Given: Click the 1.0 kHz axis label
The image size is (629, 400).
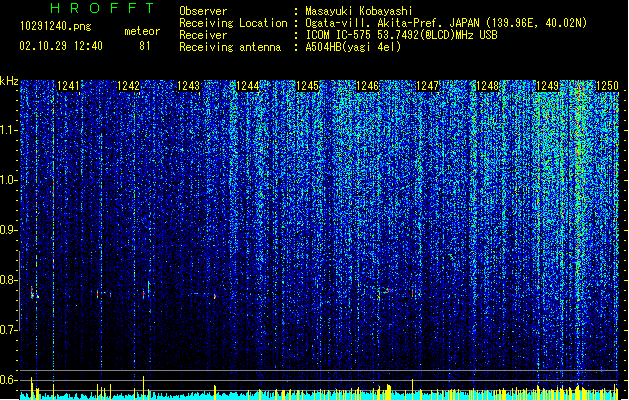Looking at the screenshot, I should tap(9, 180).
